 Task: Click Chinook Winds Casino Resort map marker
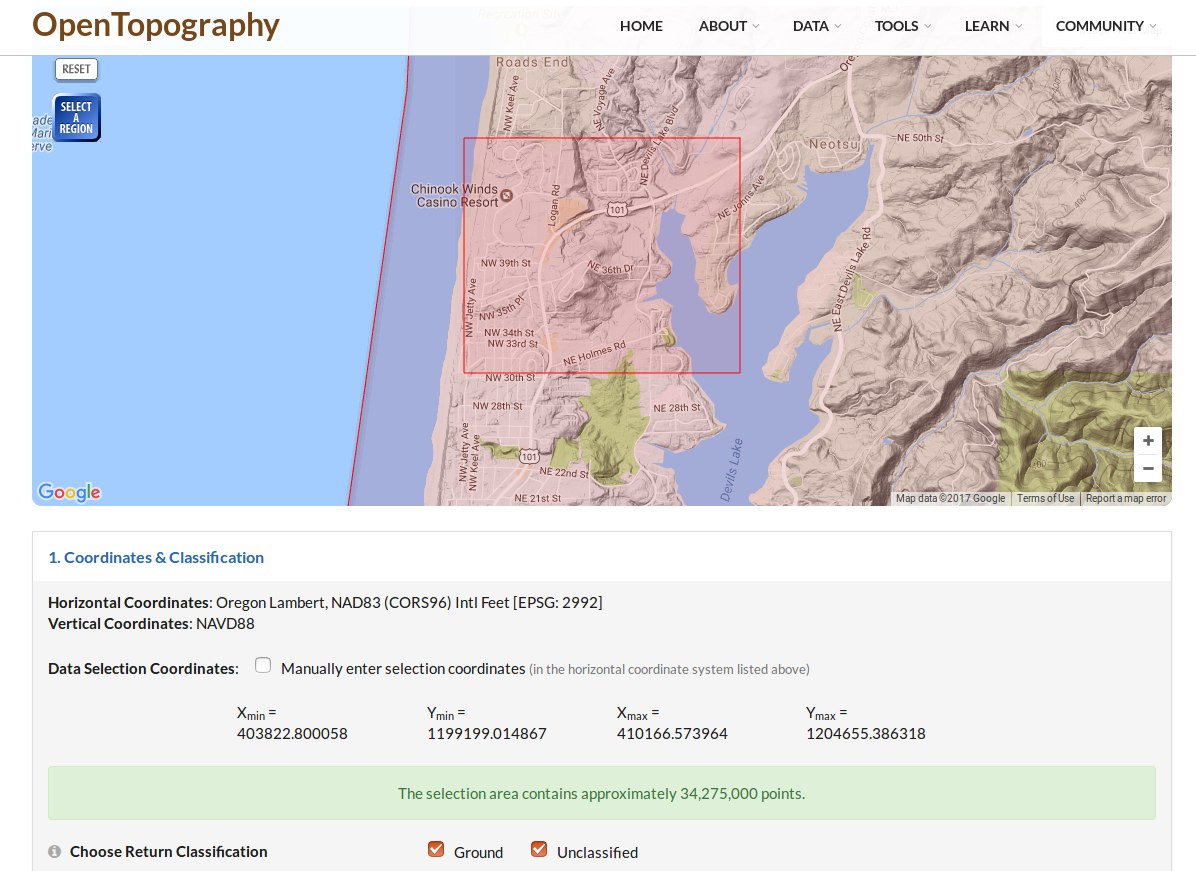506,195
